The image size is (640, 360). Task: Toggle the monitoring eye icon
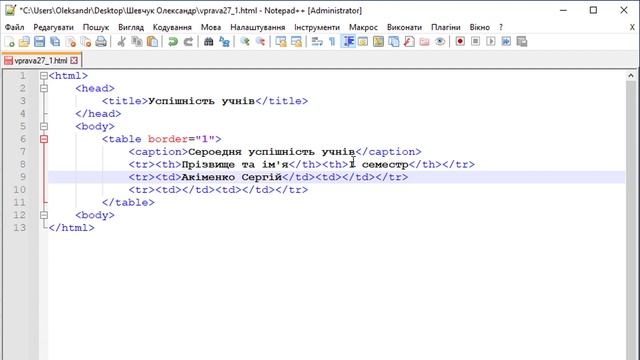[x=440, y=42]
